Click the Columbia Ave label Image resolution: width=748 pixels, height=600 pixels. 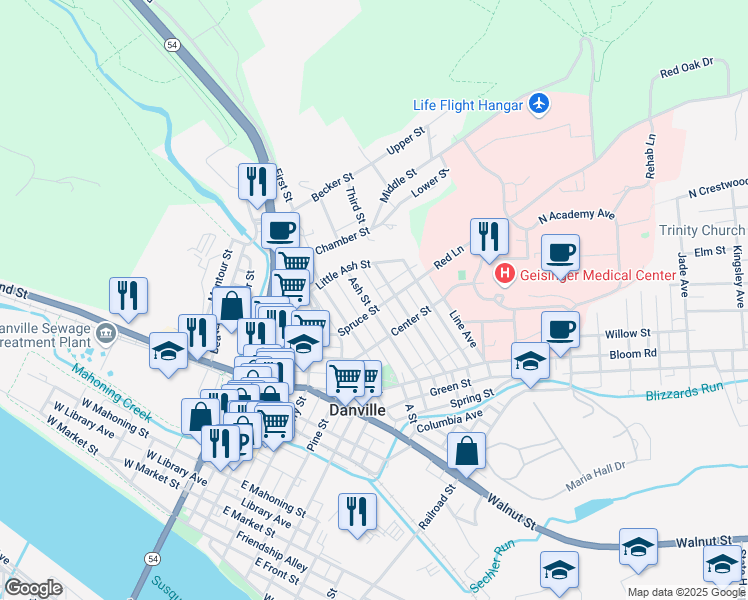(449, 423)
